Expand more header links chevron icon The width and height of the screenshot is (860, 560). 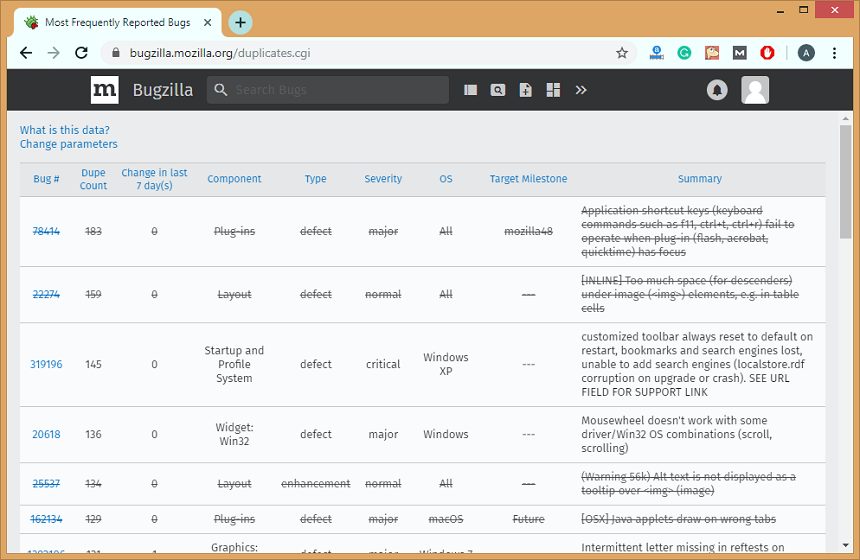581,90
